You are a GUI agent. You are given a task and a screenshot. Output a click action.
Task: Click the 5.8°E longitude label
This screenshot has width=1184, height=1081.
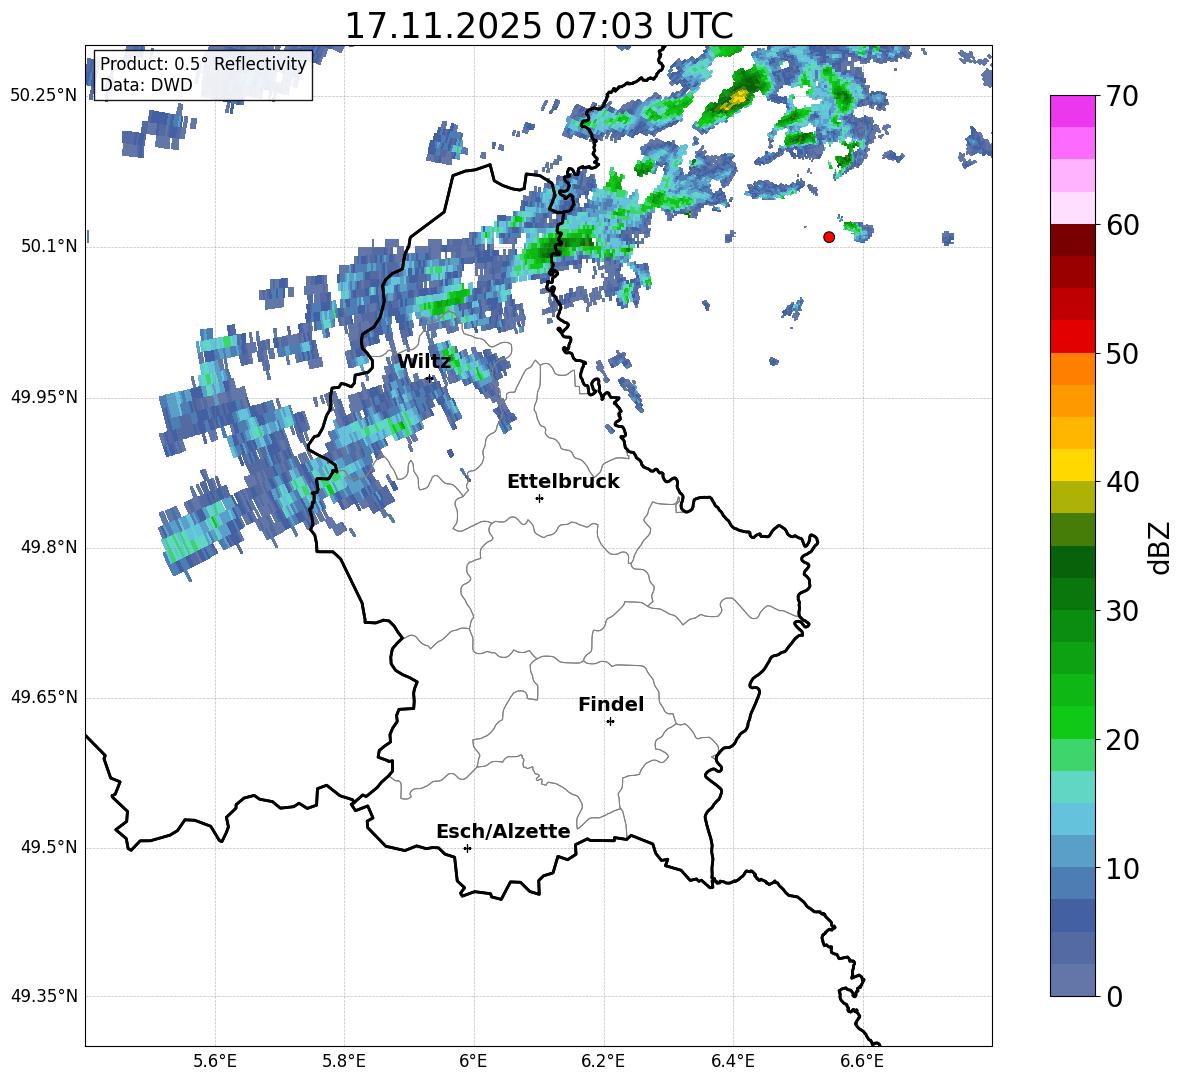click(x=344, y=1061)
